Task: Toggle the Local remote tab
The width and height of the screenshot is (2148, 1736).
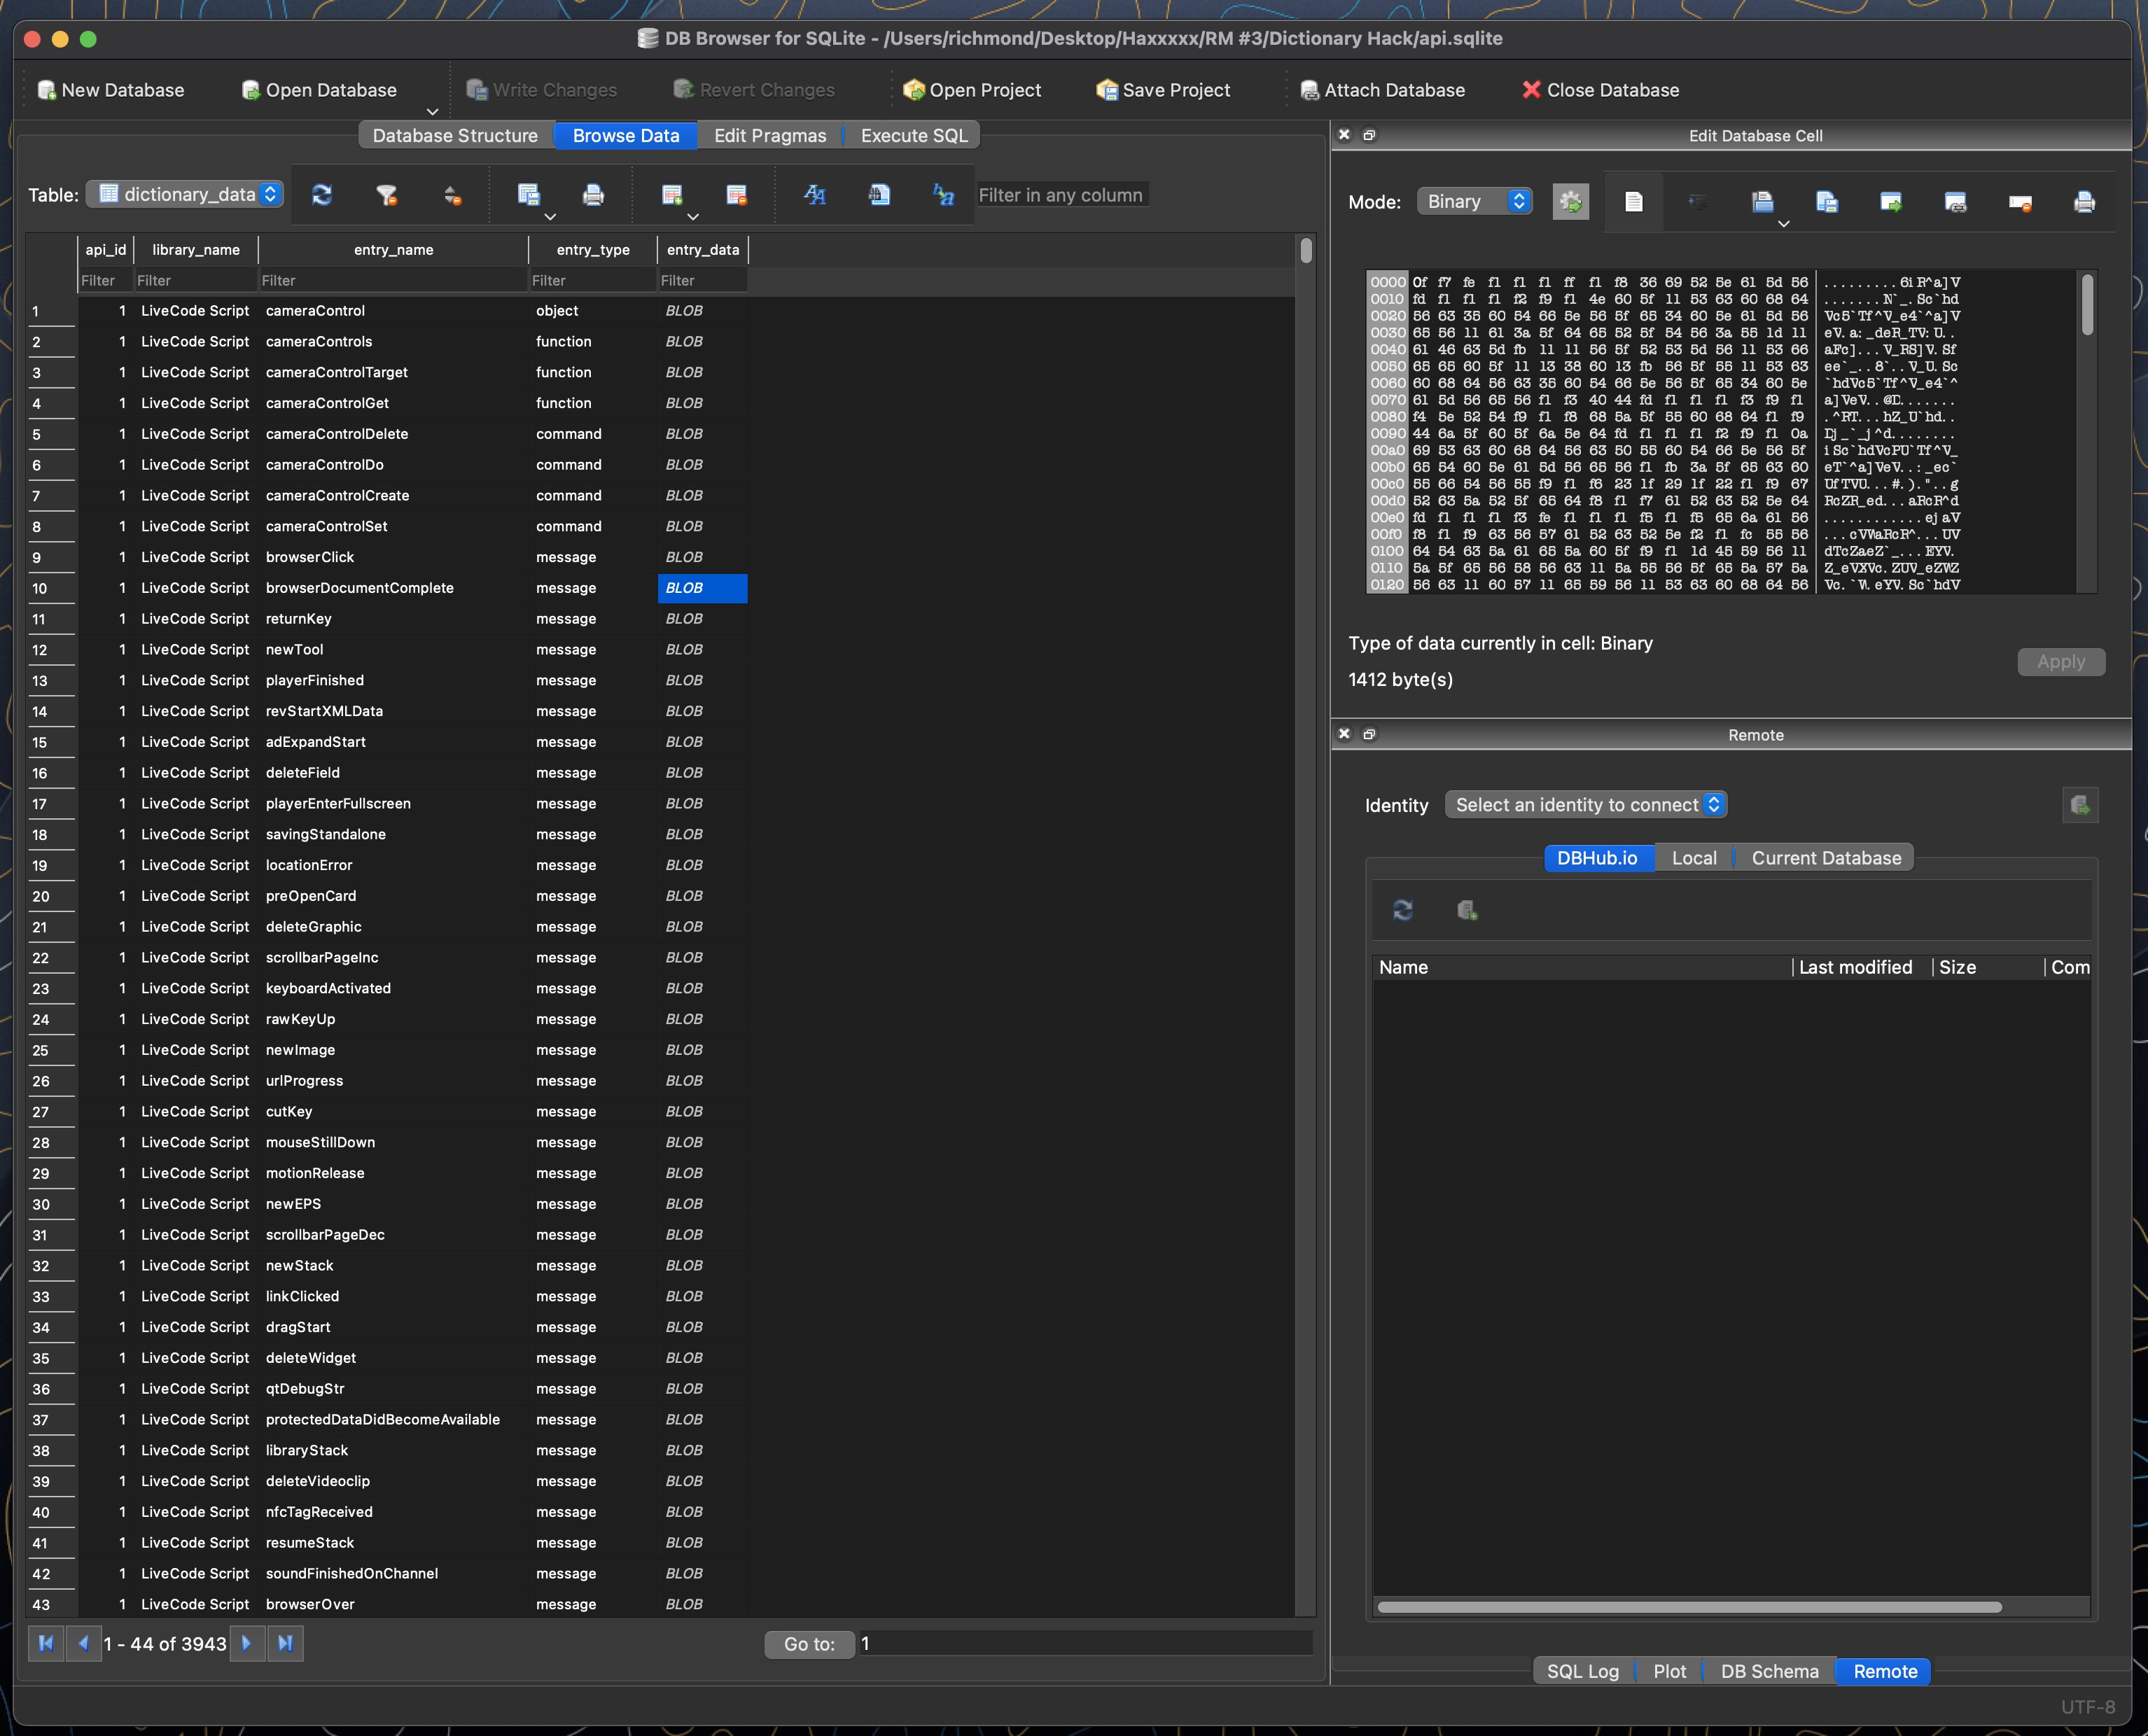Action: pos(1692,857)
